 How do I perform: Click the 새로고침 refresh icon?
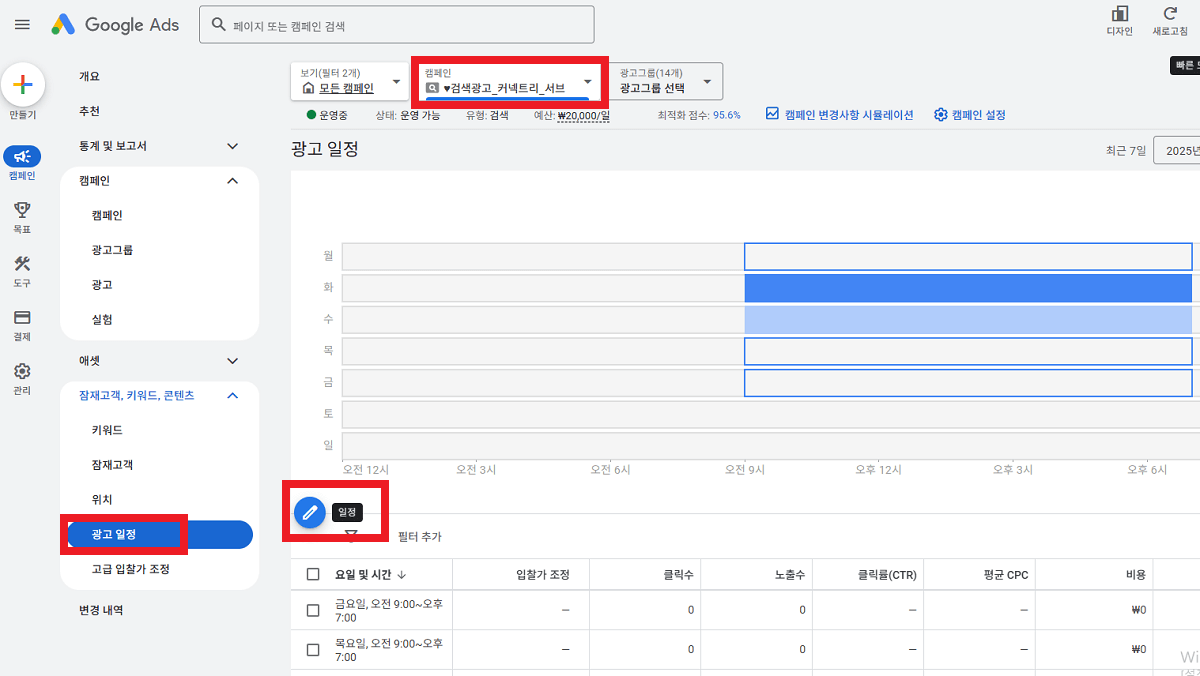tap(1170, 18)
